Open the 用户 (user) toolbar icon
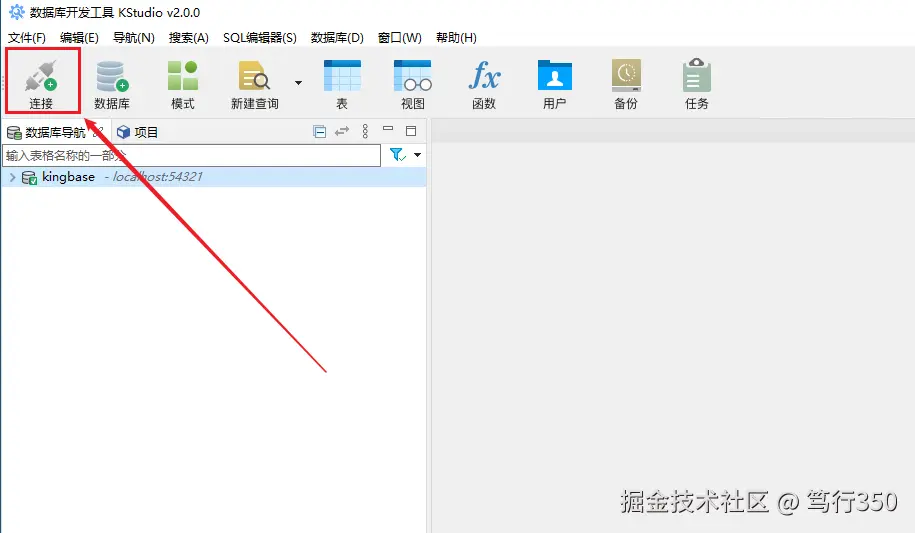 [554, 84]
